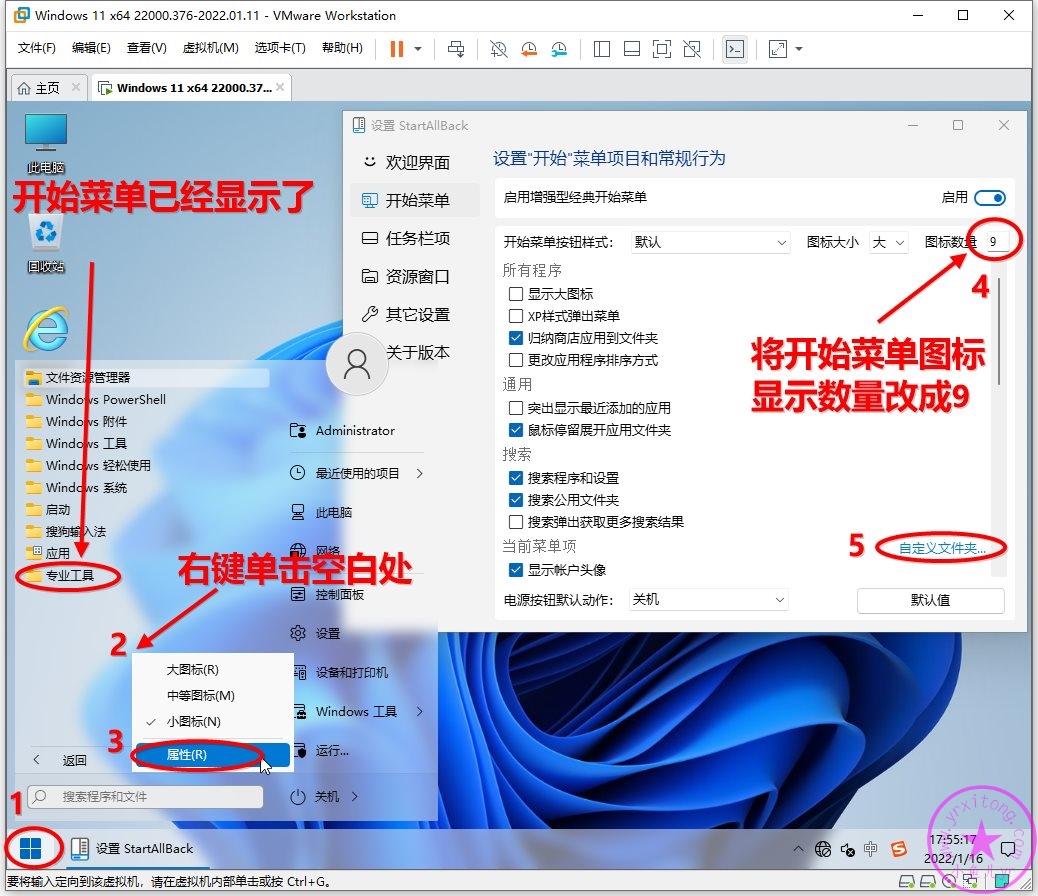The height and width of the screenshot is (896, 1038).
Task: Click the Windows Start button on taskbar
Action: (x=30, y=848)
